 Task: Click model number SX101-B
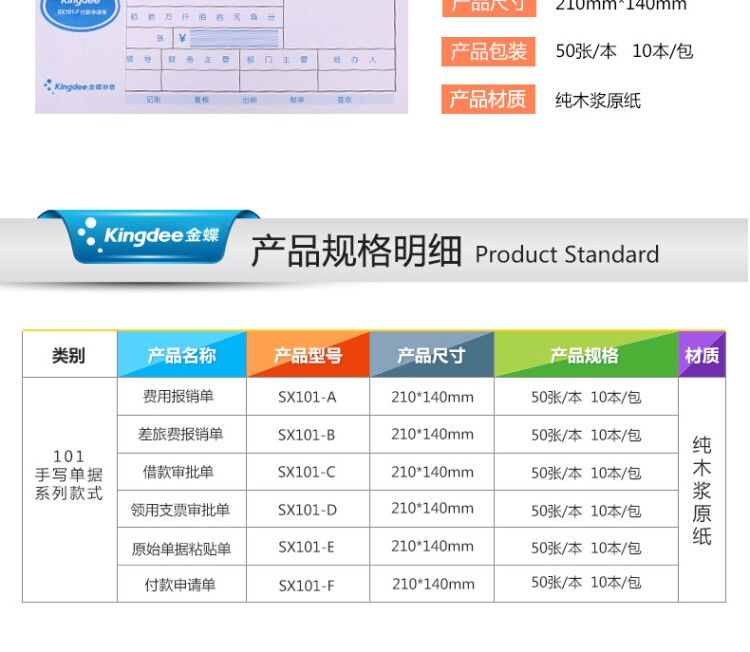pyautogui.click(x=307, y=435)
